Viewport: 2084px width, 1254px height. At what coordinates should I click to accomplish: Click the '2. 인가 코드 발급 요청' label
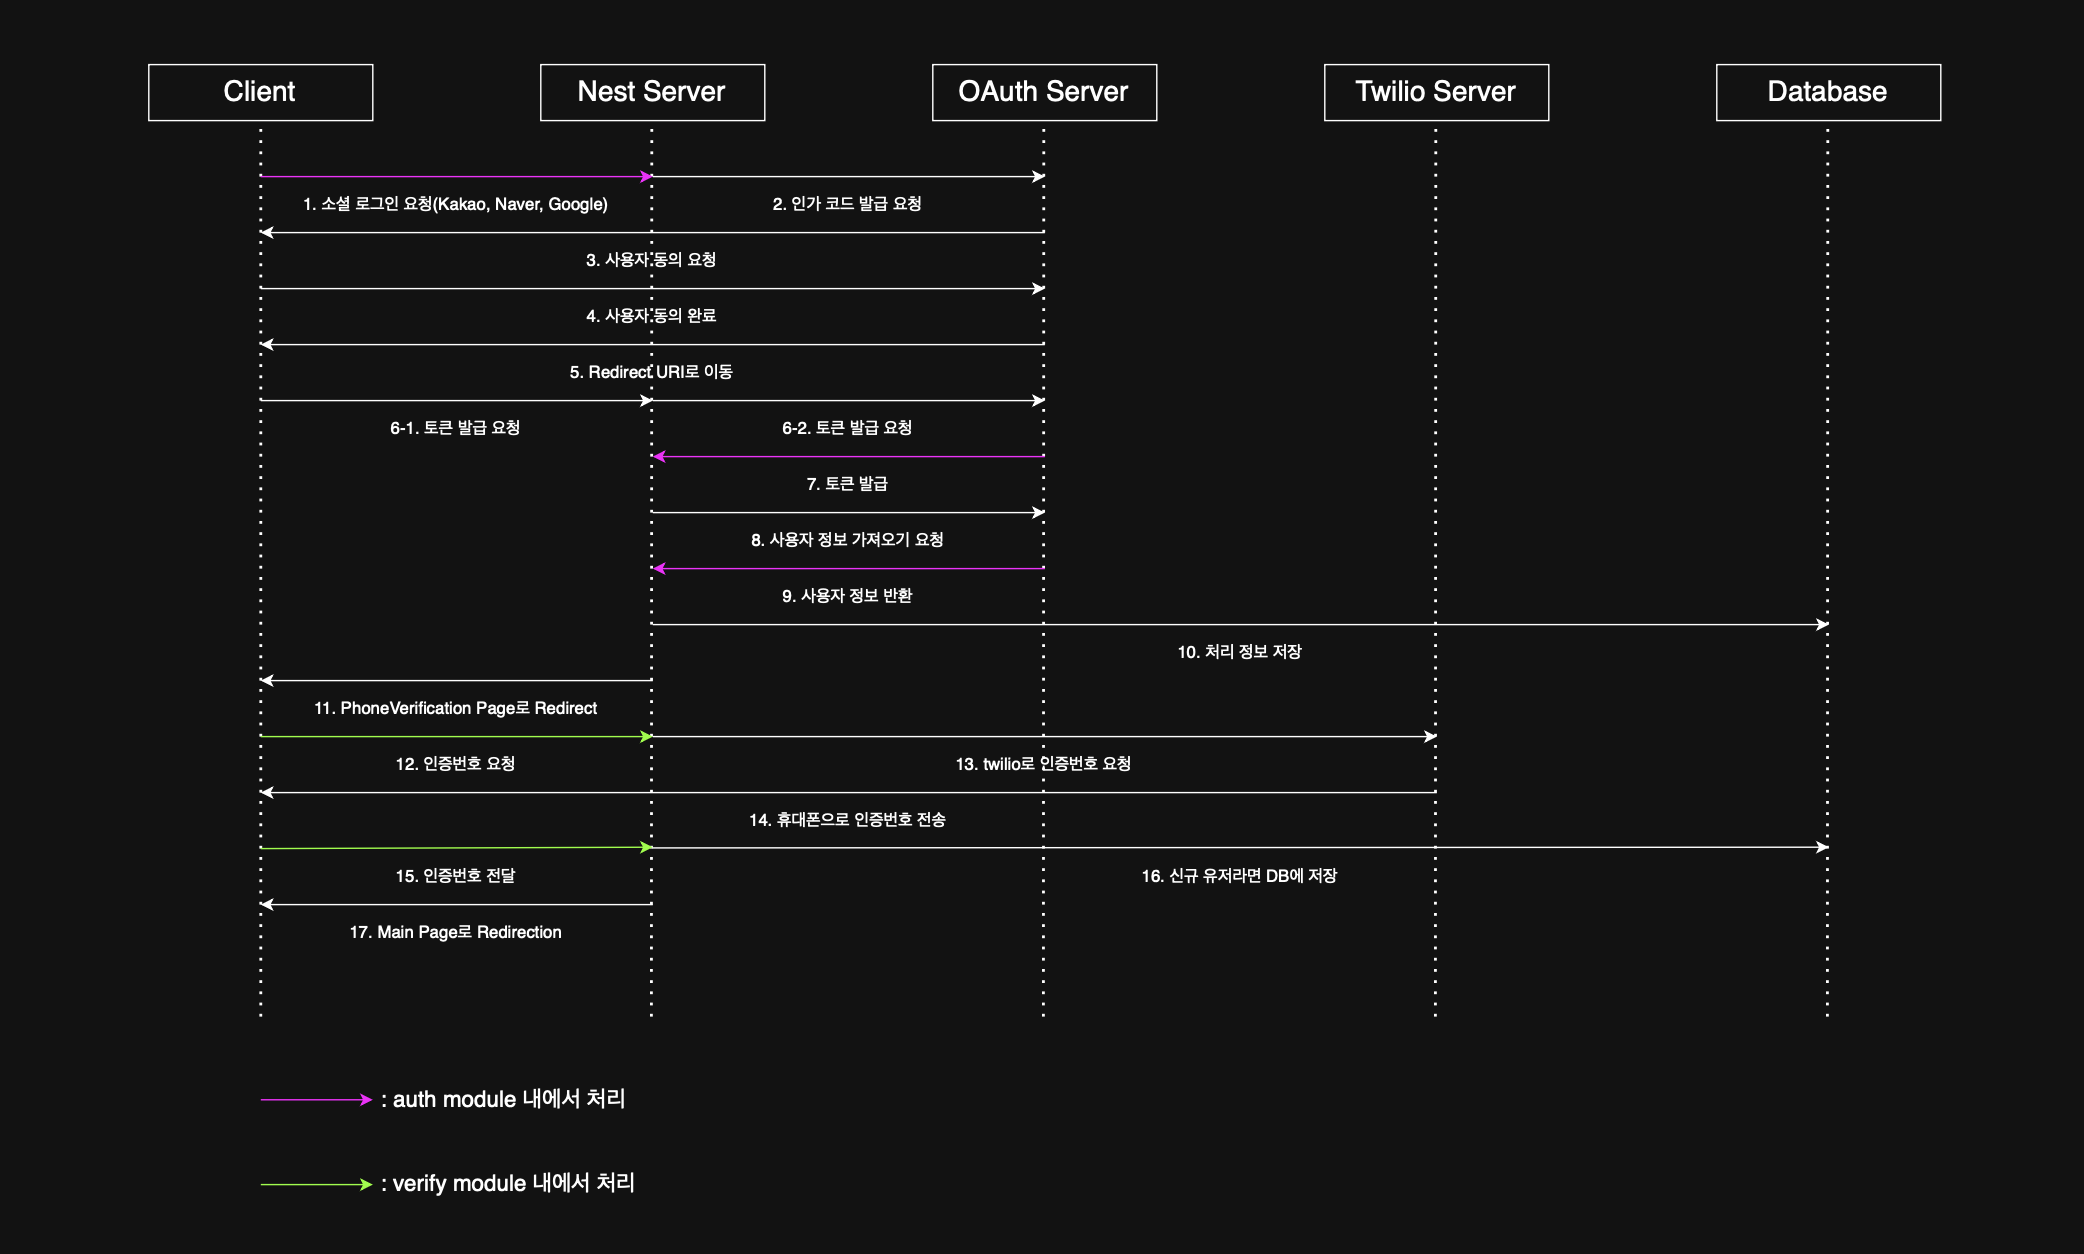click(x=847, y=204)
